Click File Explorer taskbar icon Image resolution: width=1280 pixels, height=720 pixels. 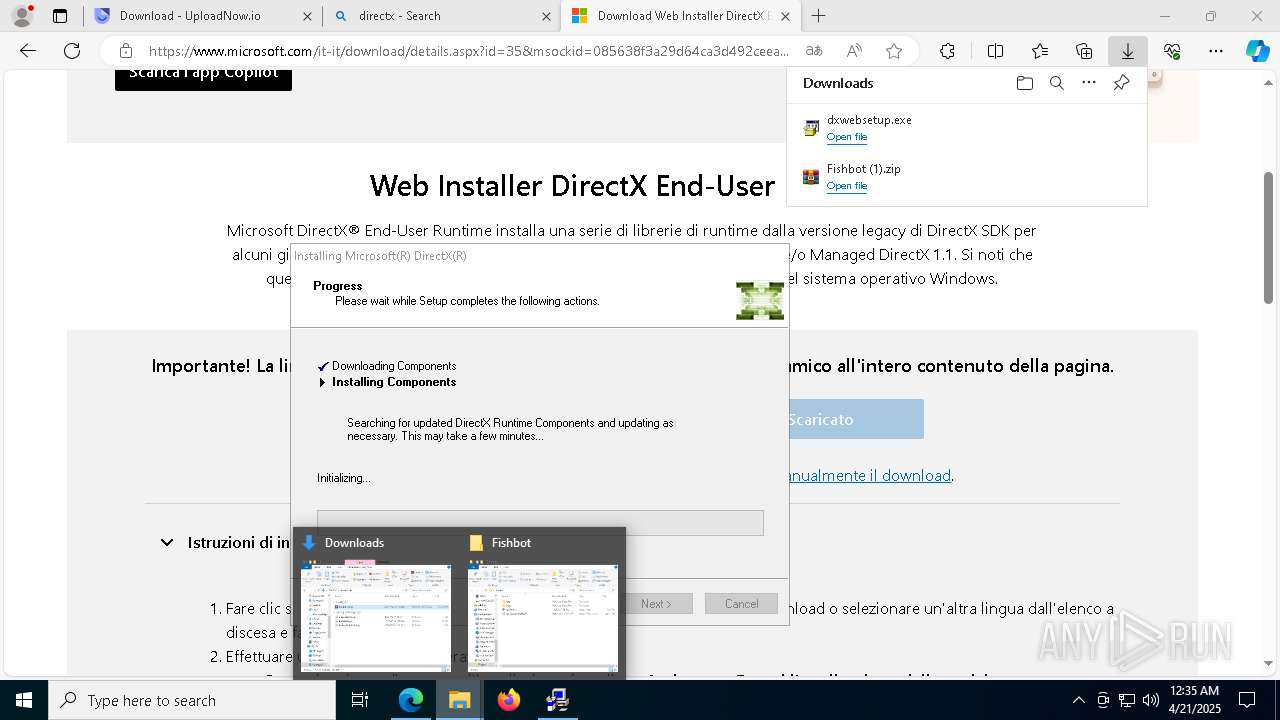tap(459, 700)
